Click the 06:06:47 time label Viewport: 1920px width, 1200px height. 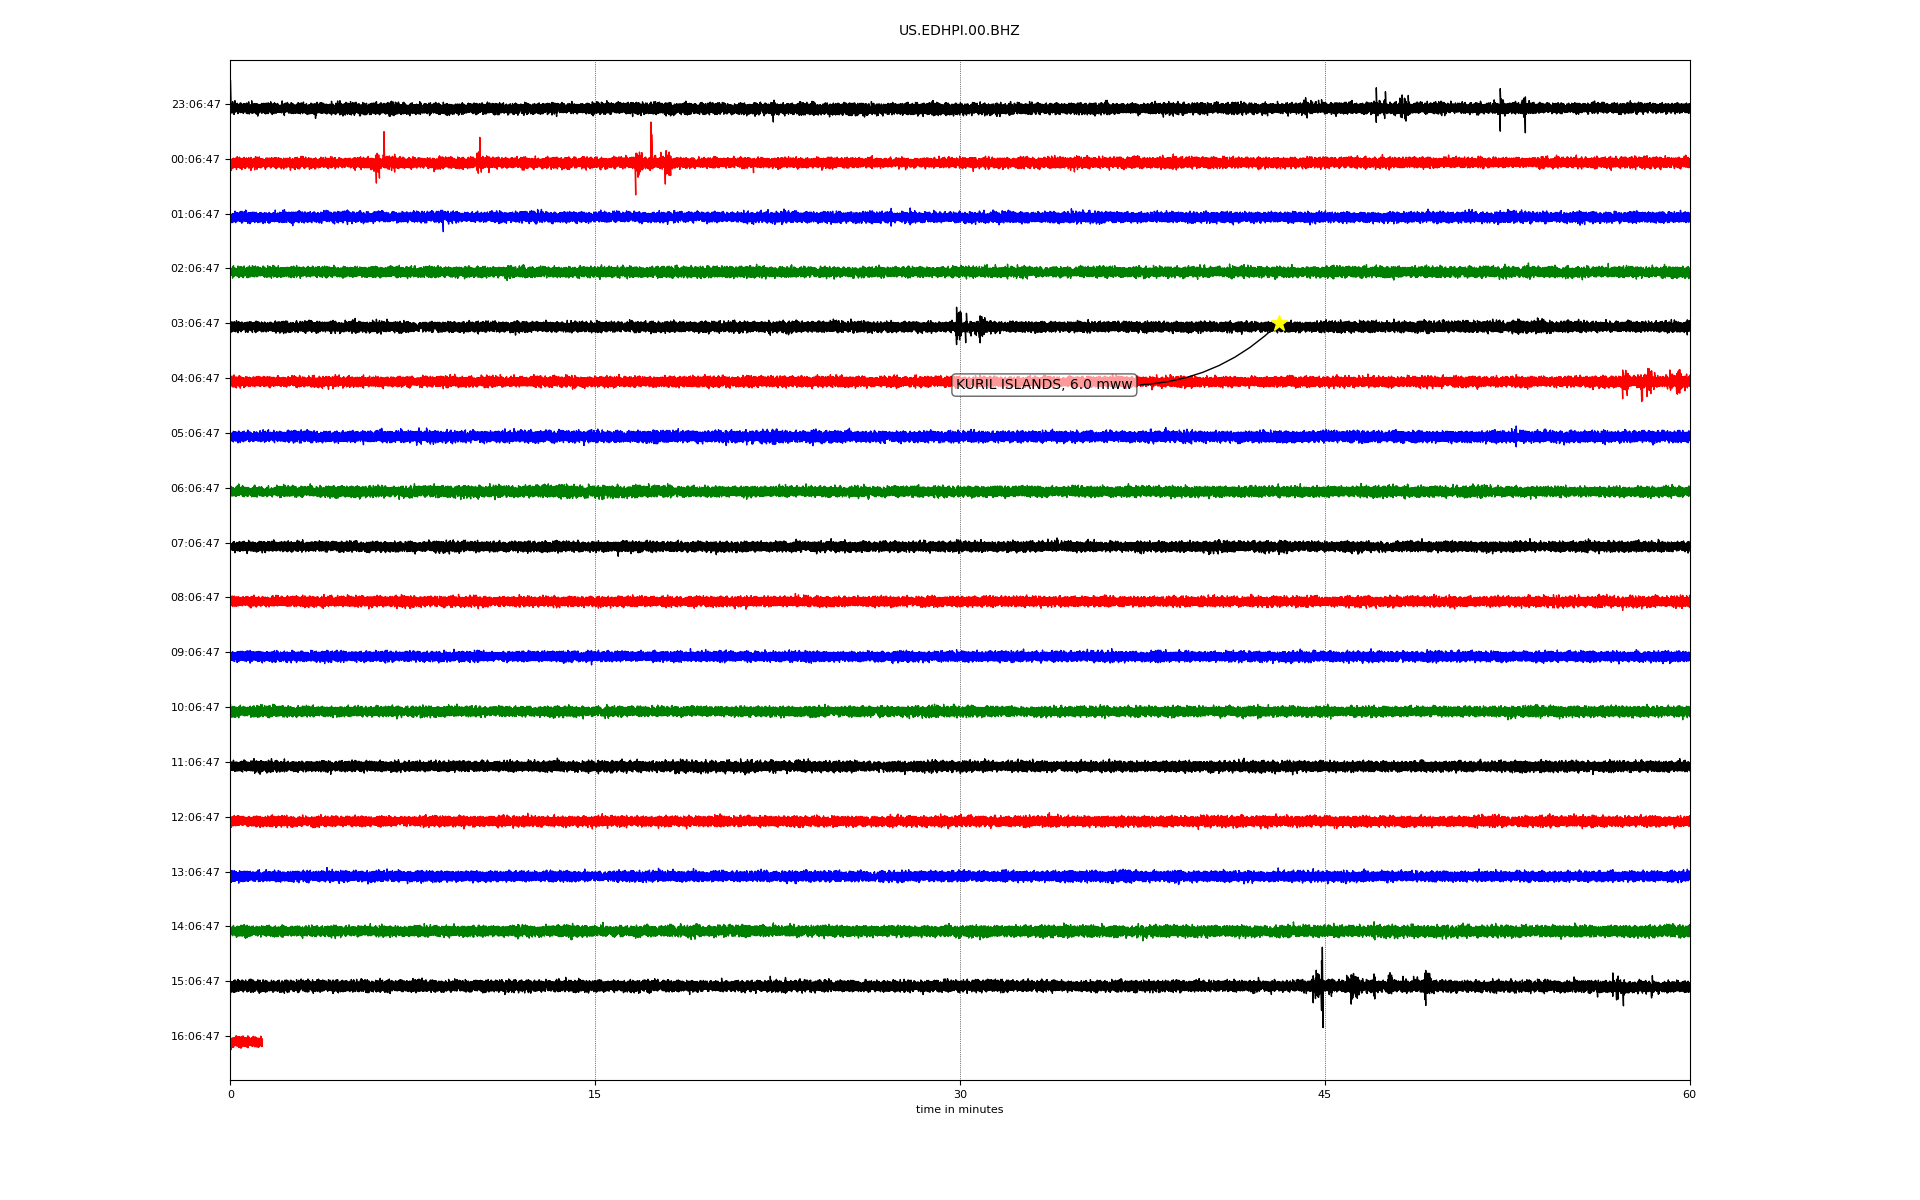(x=196, y=488)
